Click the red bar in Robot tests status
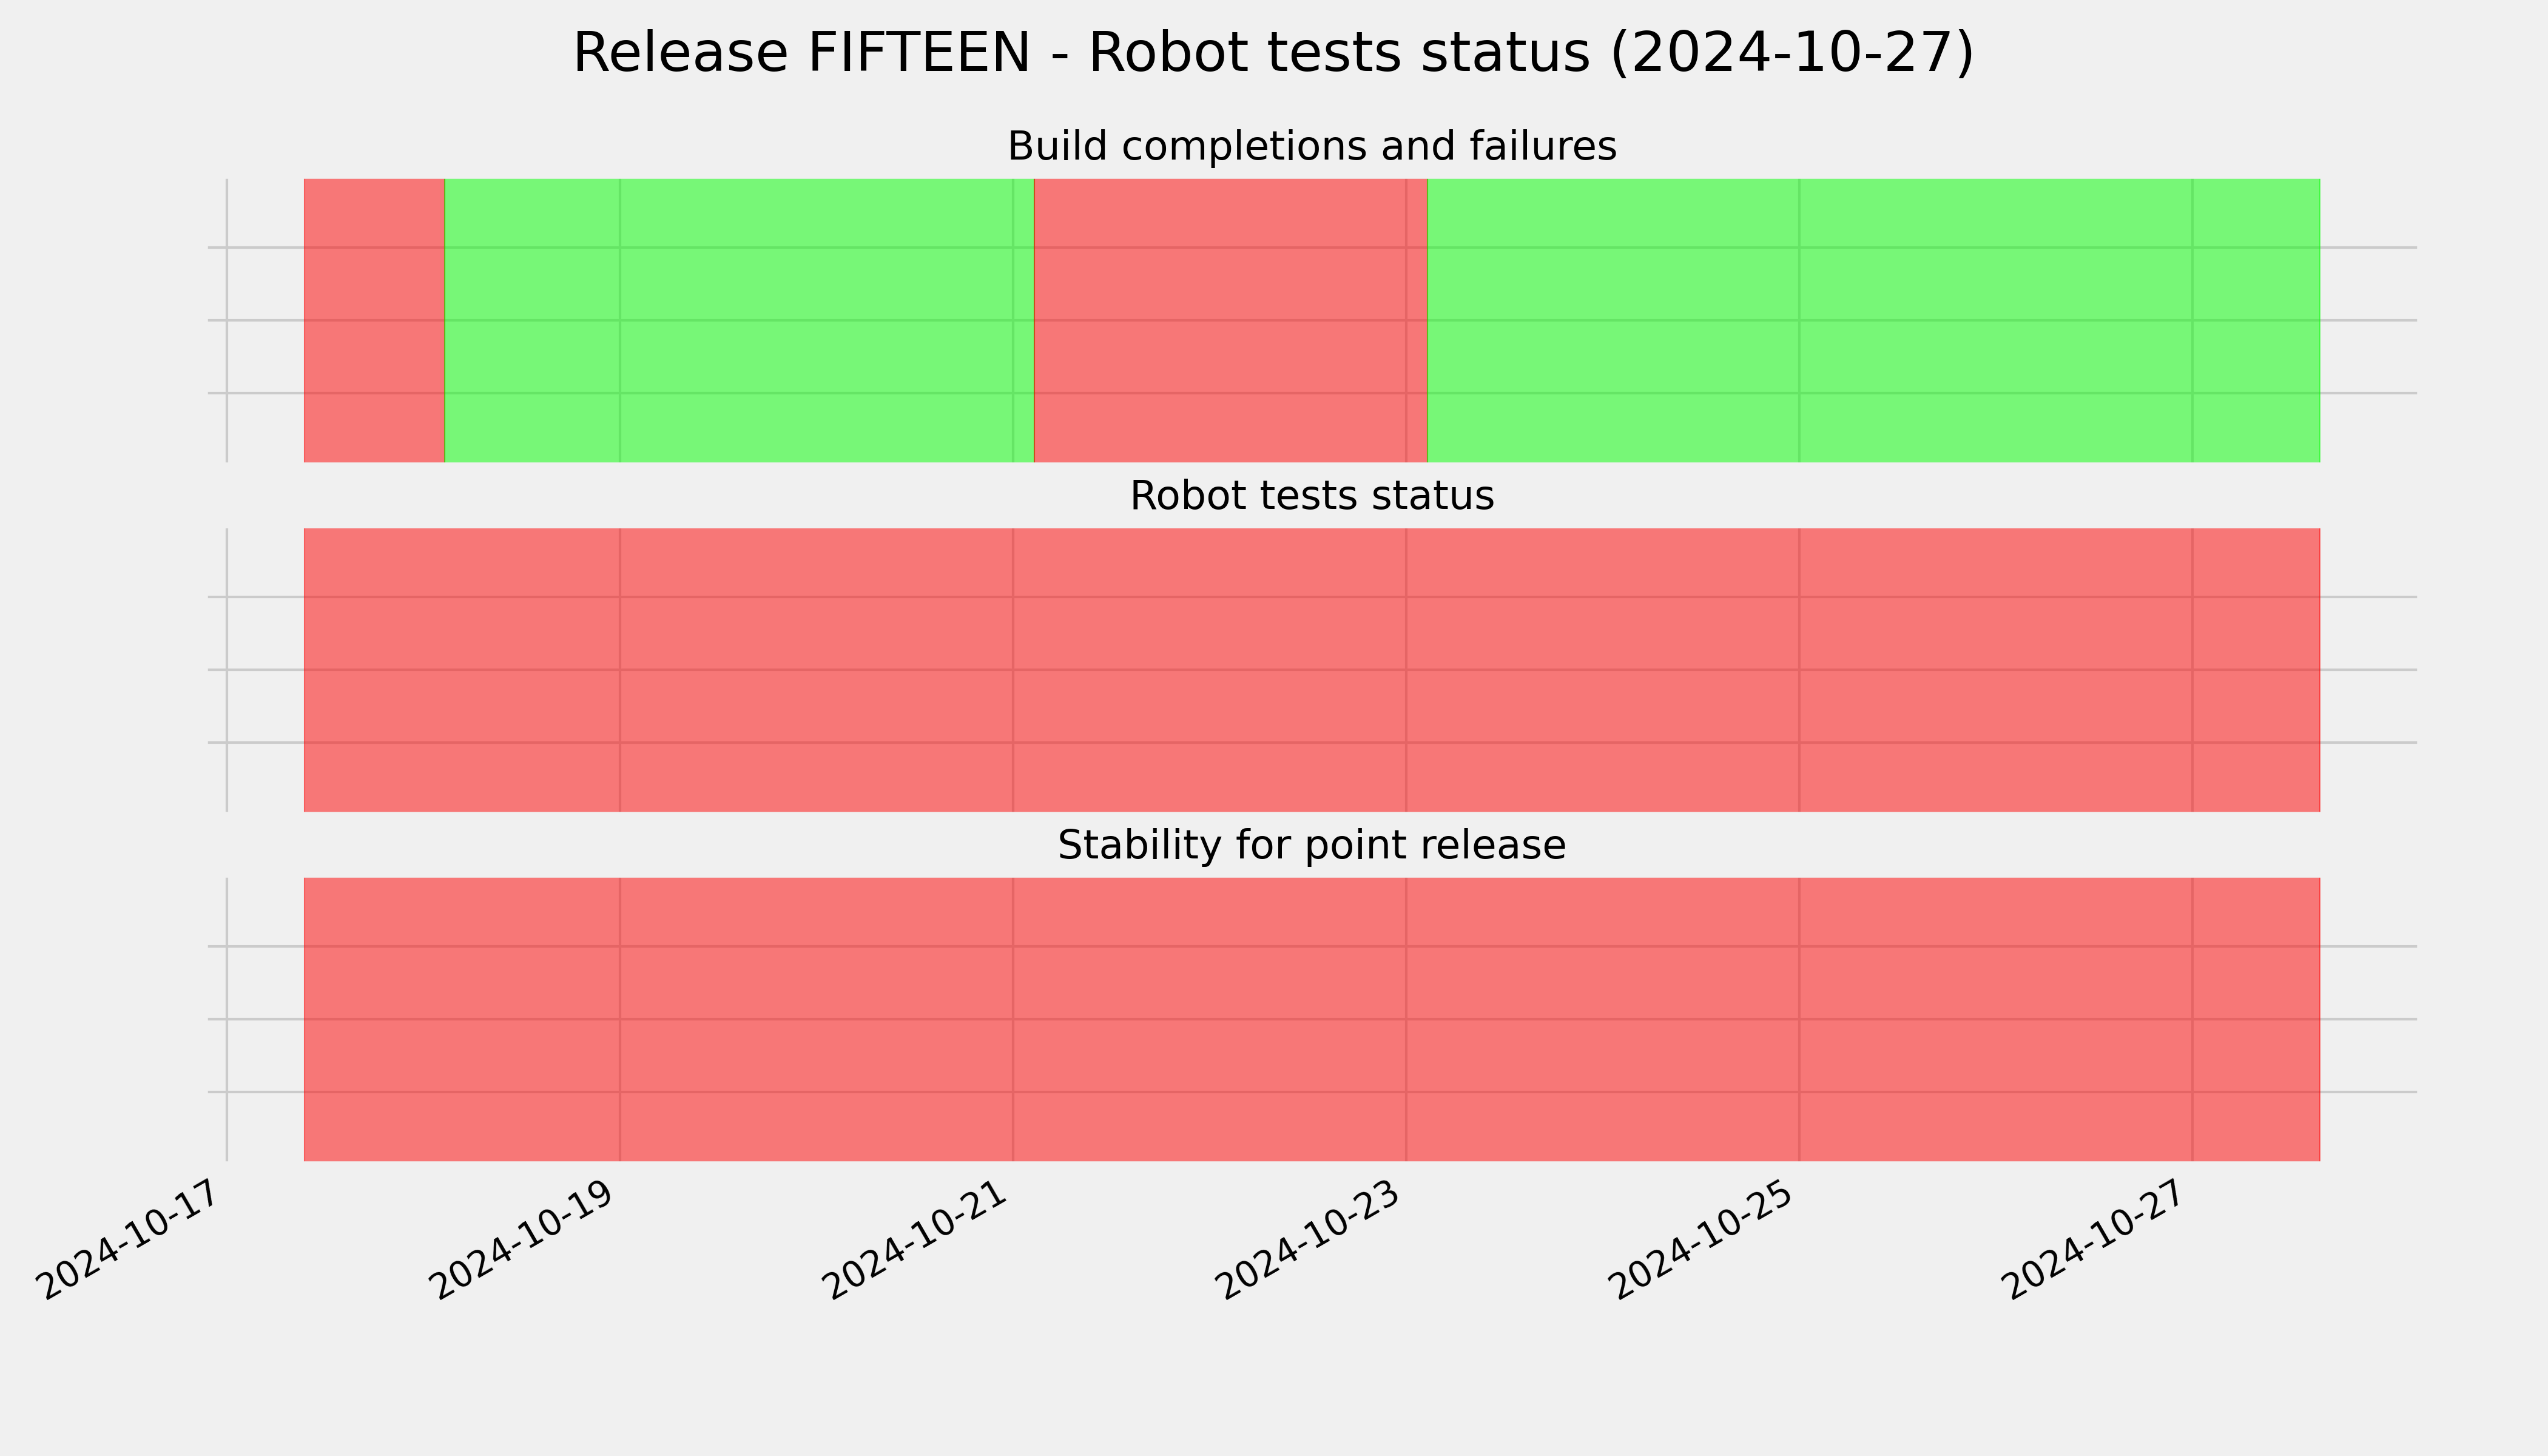The width and height of the screenshot is (2548, 1456). 1312,670
